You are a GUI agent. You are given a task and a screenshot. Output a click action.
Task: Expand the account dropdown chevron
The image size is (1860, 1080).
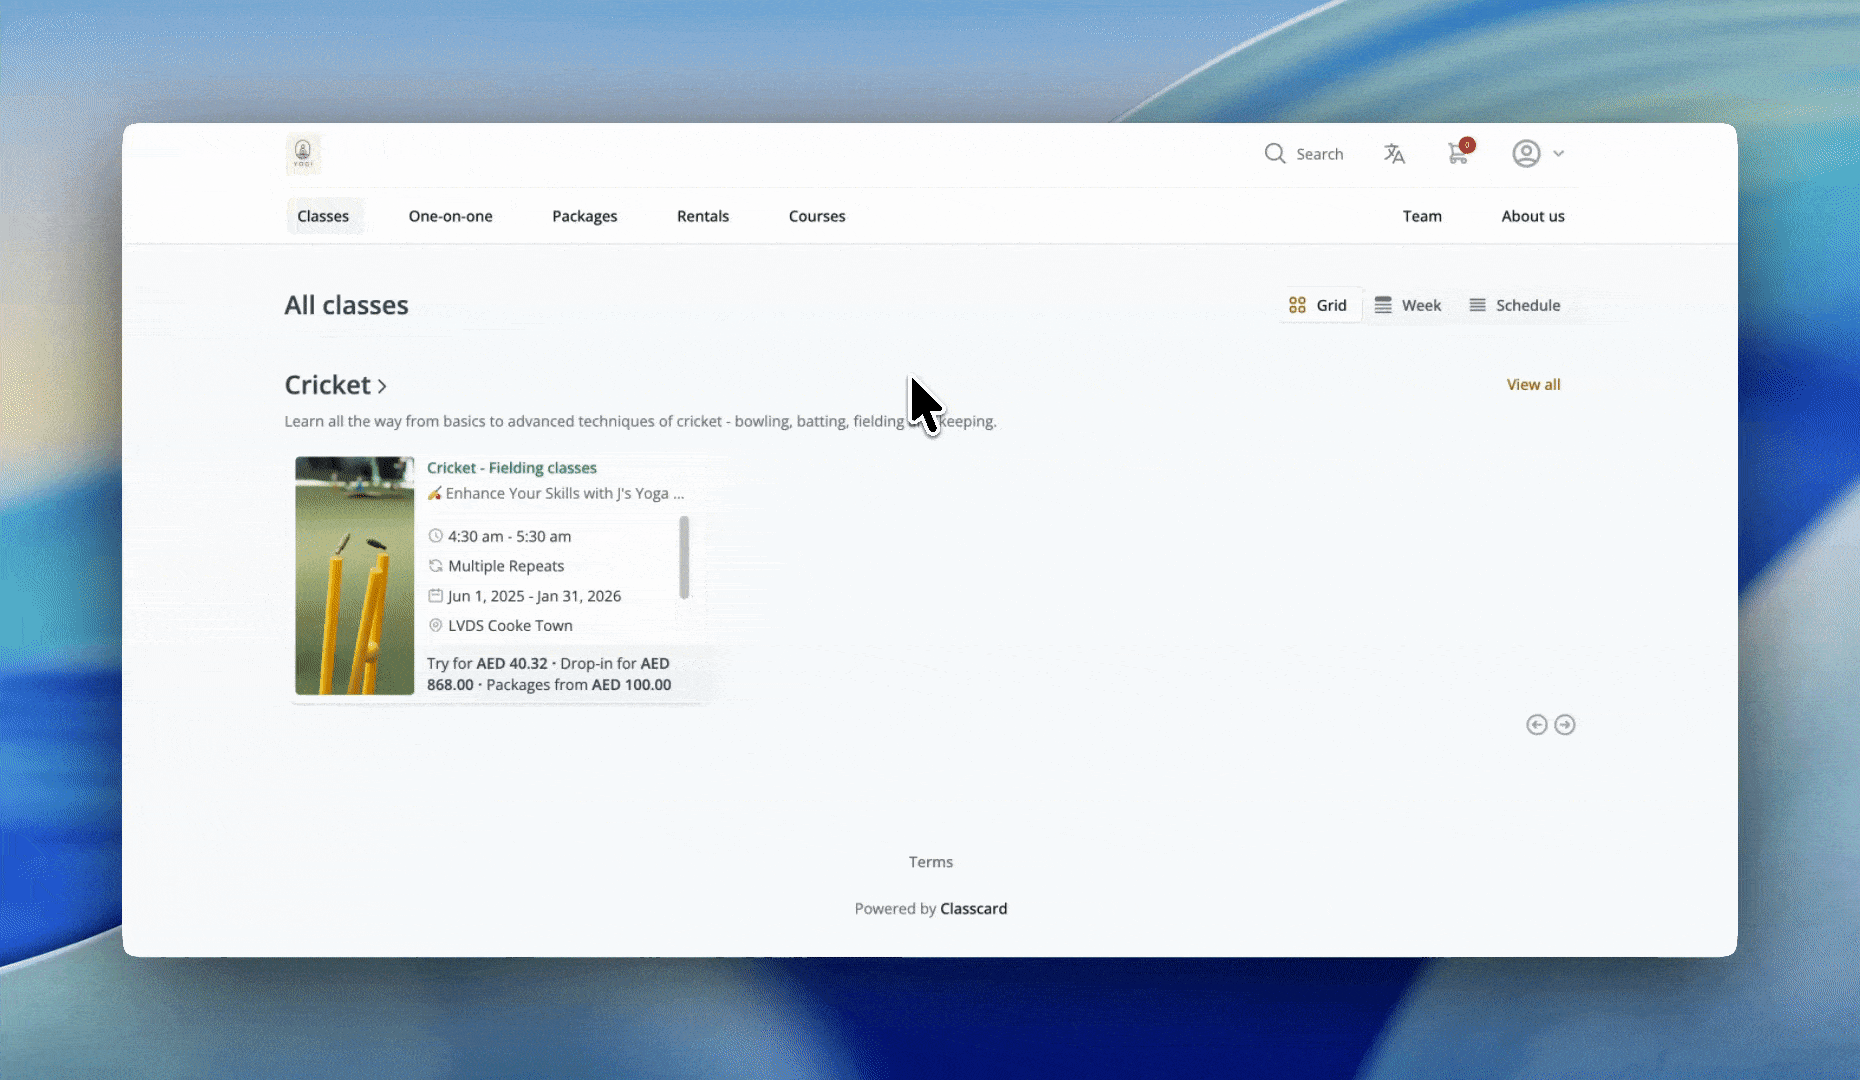1558,153
